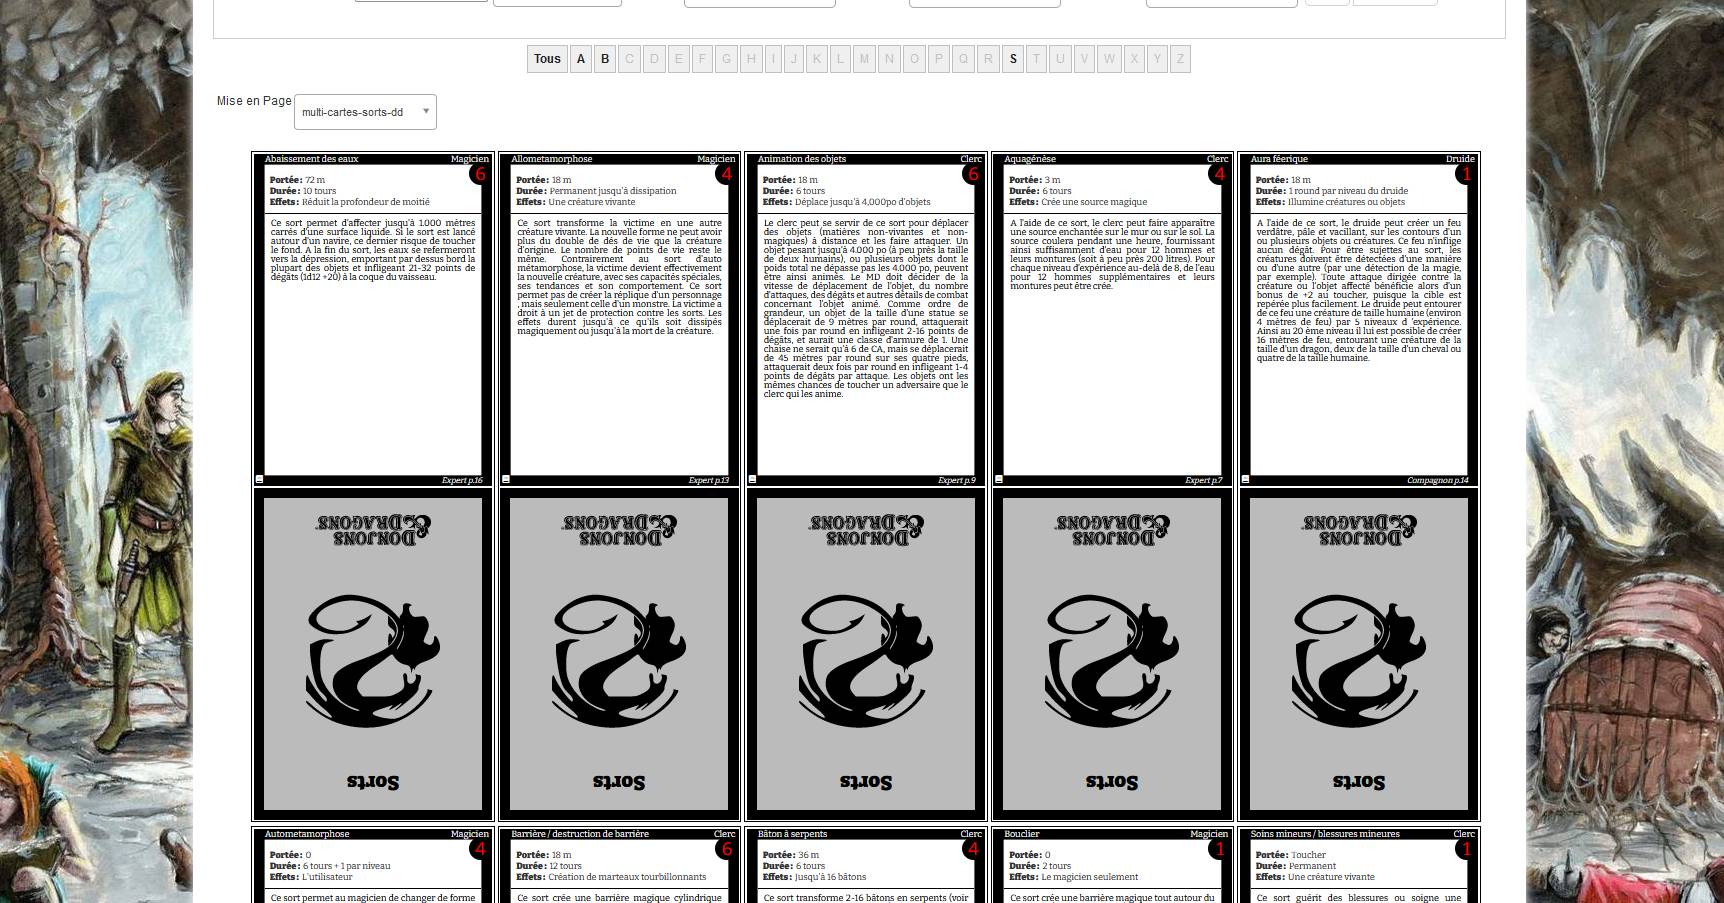Click level 4 badge on Aquagénèse card
Viewport: 1724px width, 903px height.
(1219, 174)
